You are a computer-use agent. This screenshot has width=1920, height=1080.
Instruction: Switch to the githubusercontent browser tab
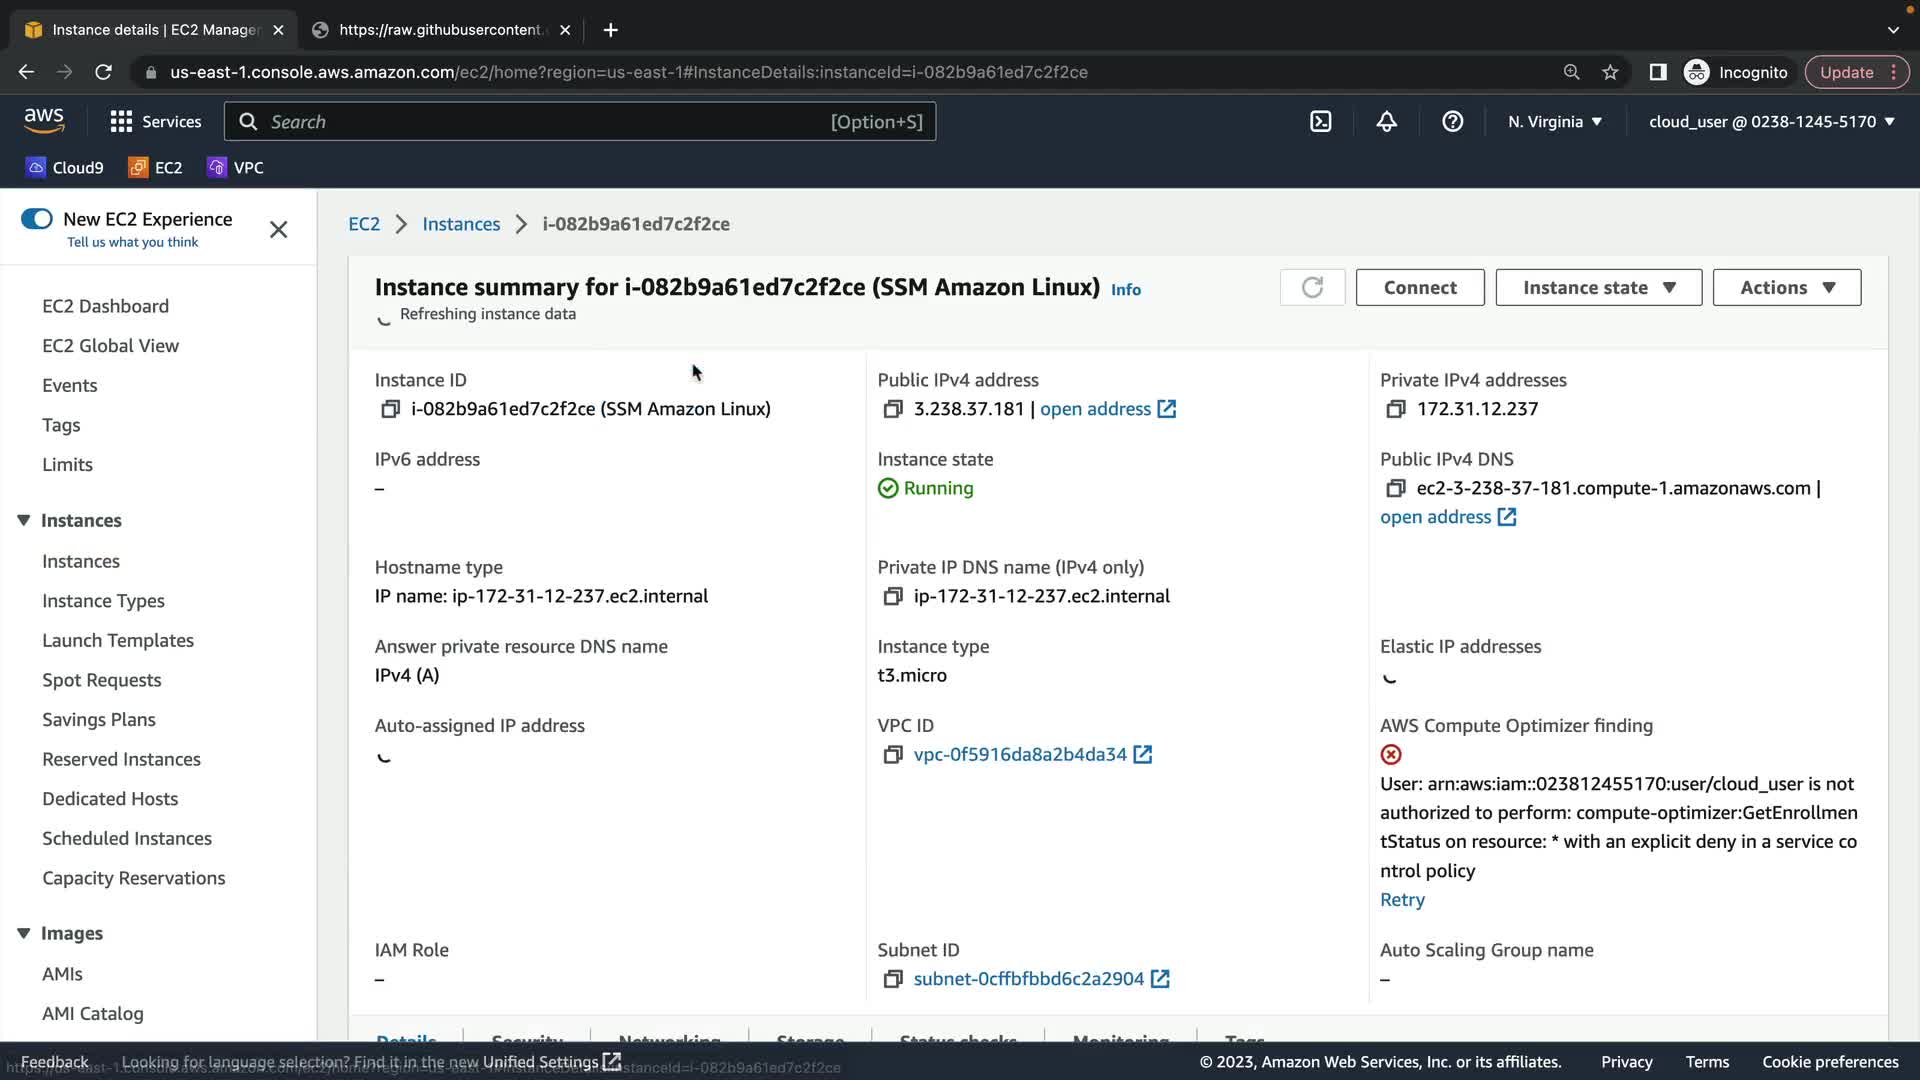440,30
